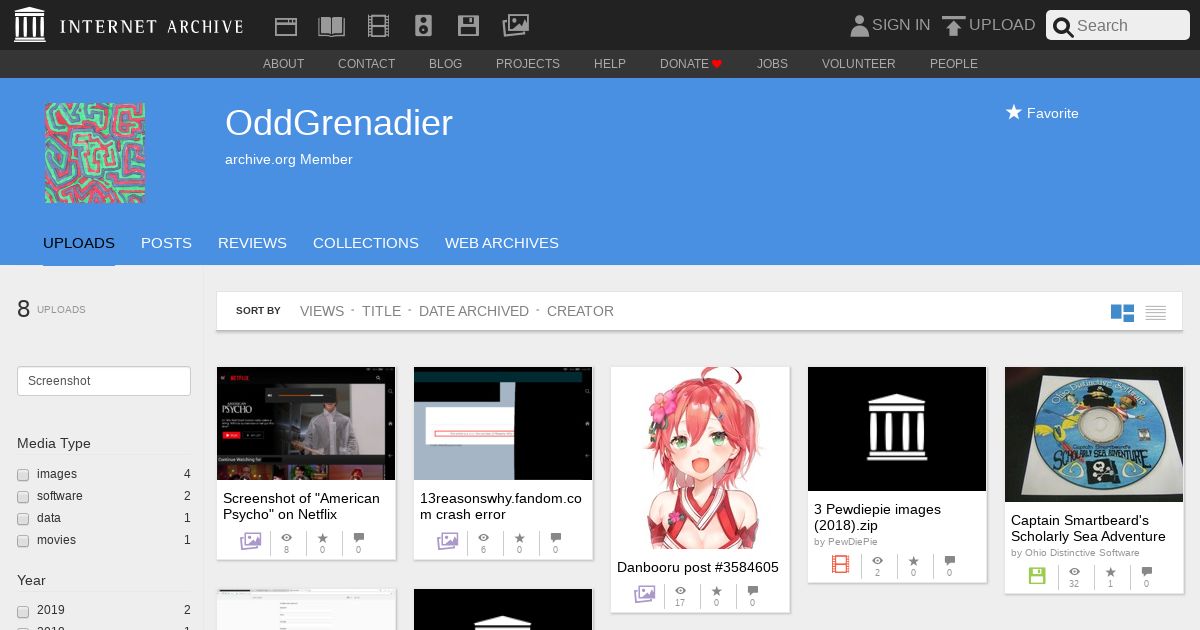Open the Video film icon in top bar

pyautogui.click(x=378, y=26)
